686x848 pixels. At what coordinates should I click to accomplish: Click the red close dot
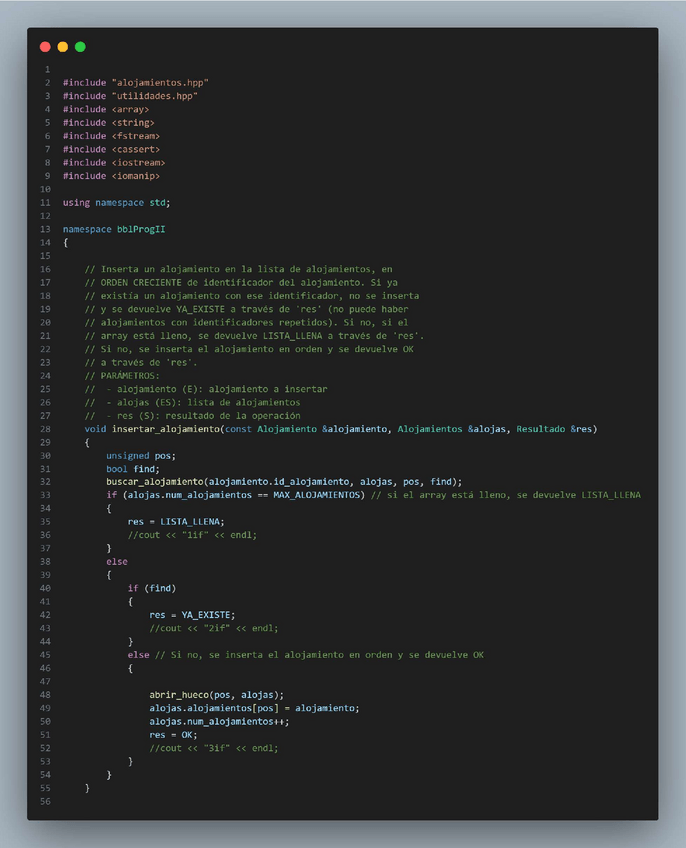click(45, 47)
